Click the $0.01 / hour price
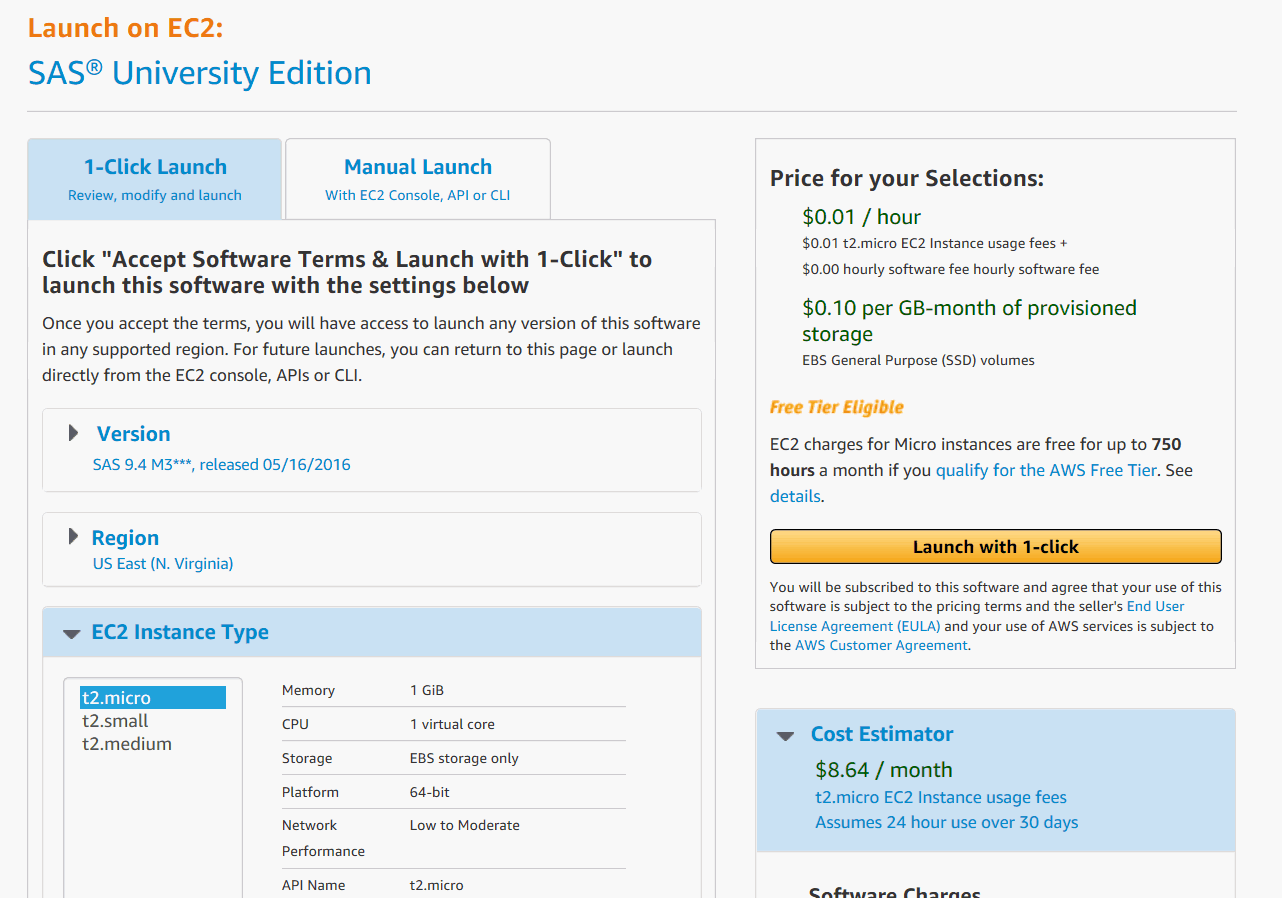The width and height of the screenshot is (1282, 898). 861,217
